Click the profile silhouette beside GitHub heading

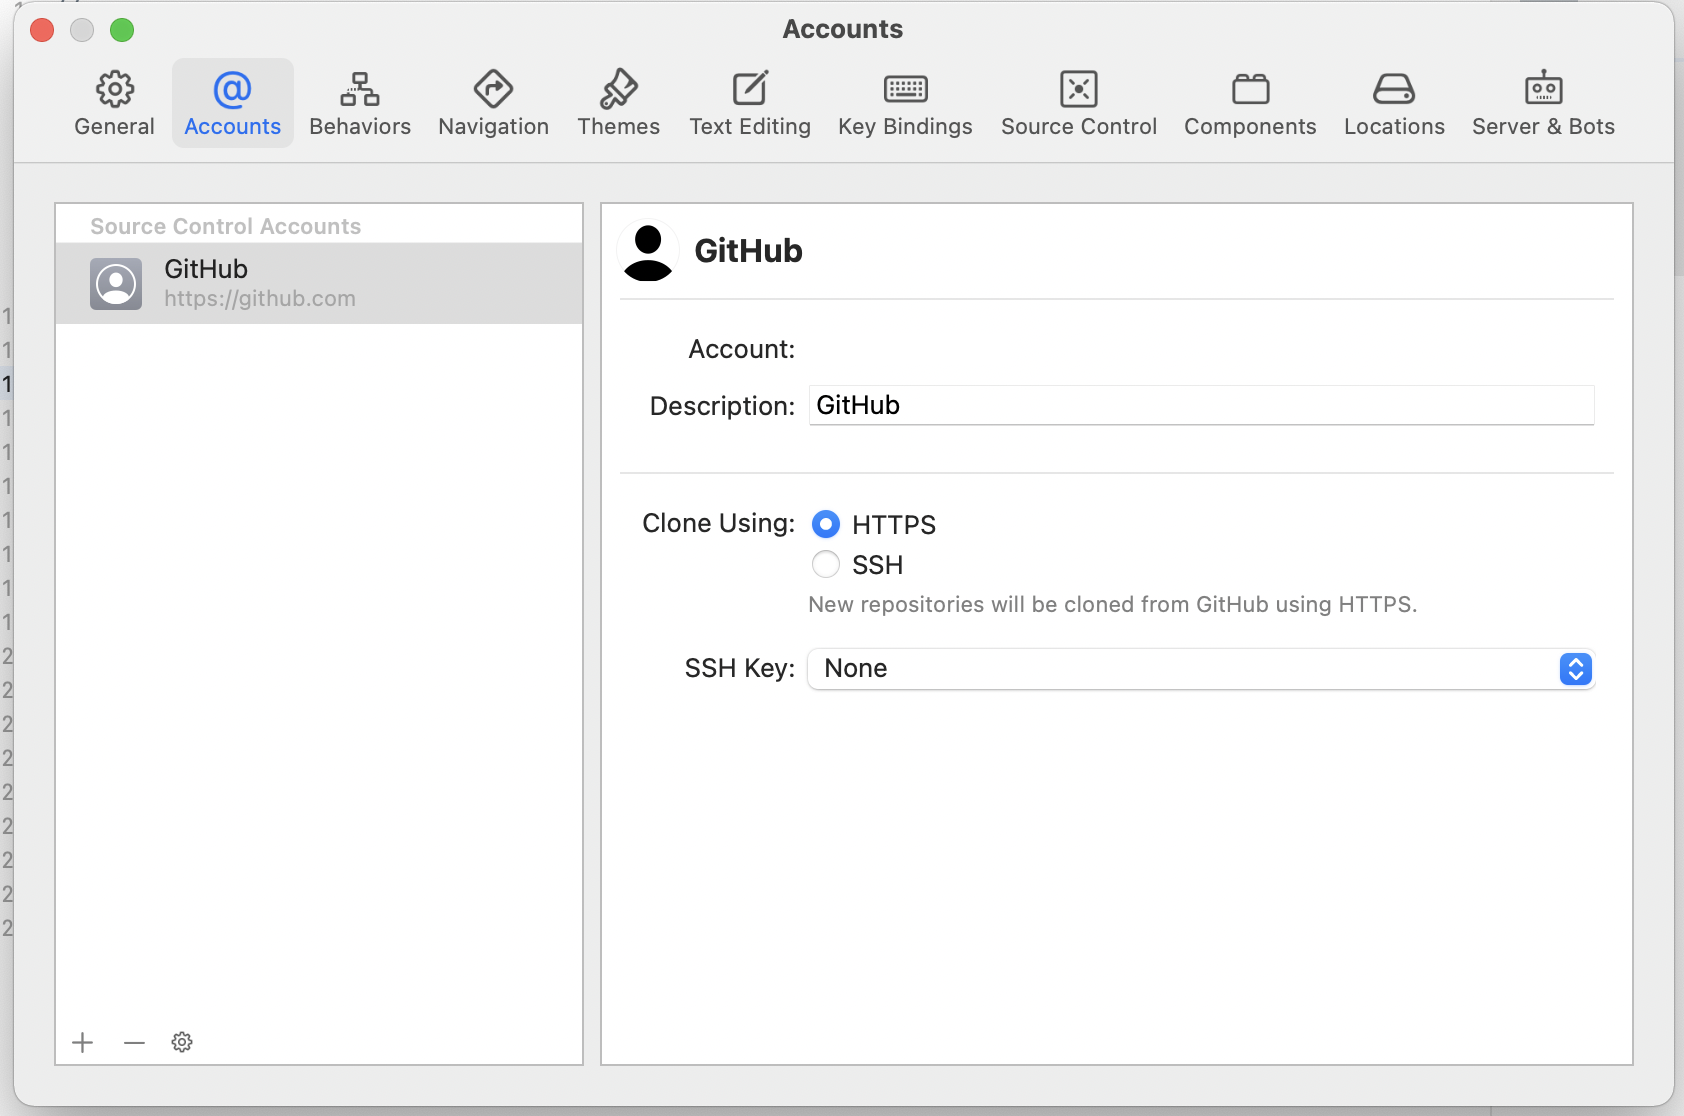click(x=648, y=251)
